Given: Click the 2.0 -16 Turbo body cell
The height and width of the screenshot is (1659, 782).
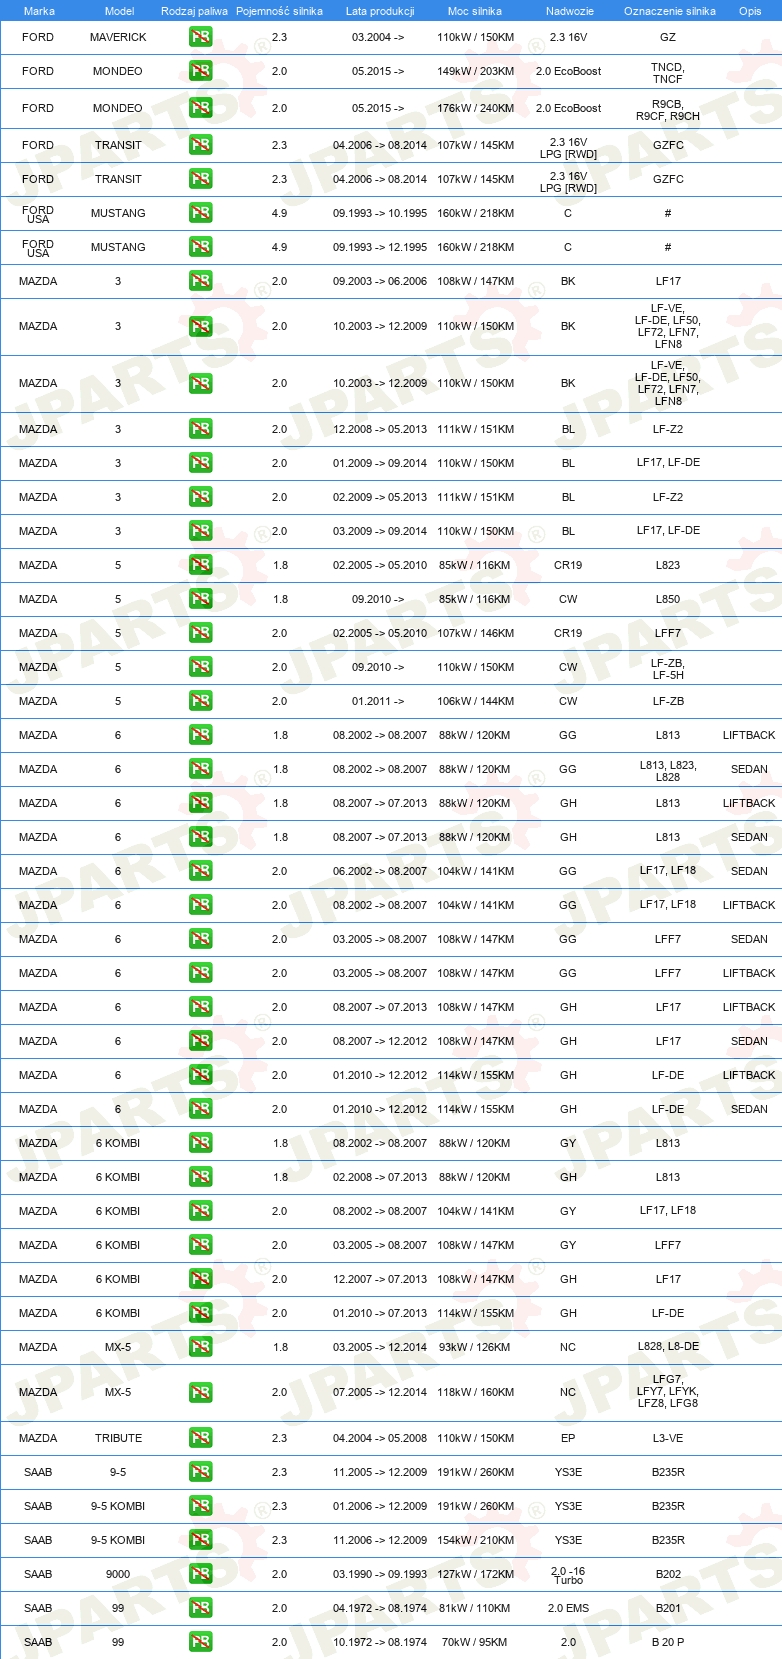Looking at the screenshot, I should tap(568, 1575).
